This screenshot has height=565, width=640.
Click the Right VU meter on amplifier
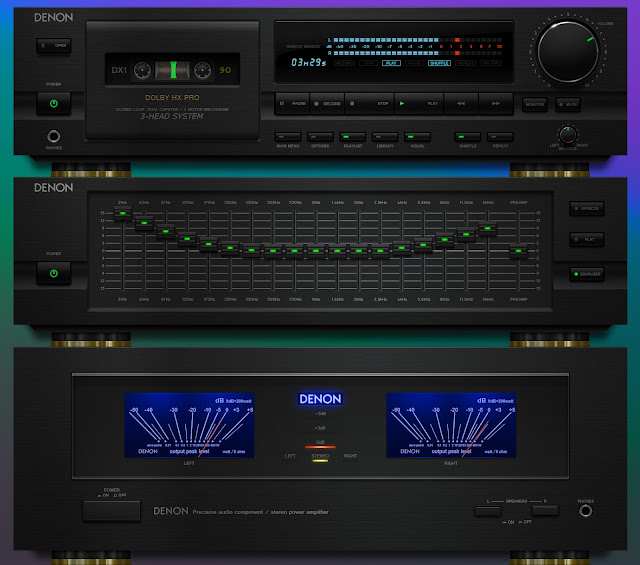451,425
